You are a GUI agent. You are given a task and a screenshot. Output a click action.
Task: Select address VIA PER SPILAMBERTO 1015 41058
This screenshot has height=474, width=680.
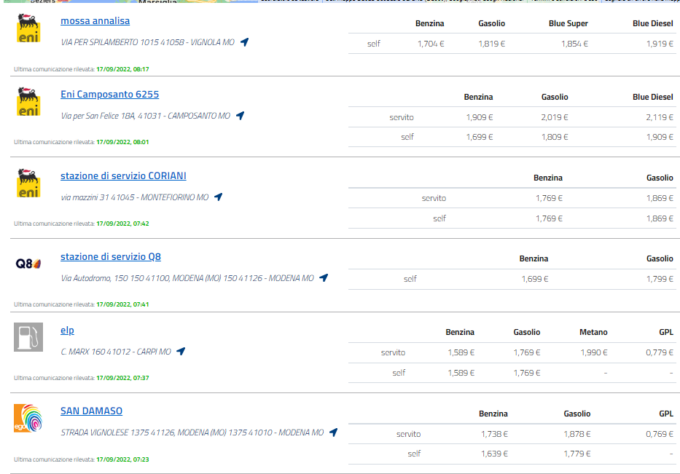pos(123,42)
